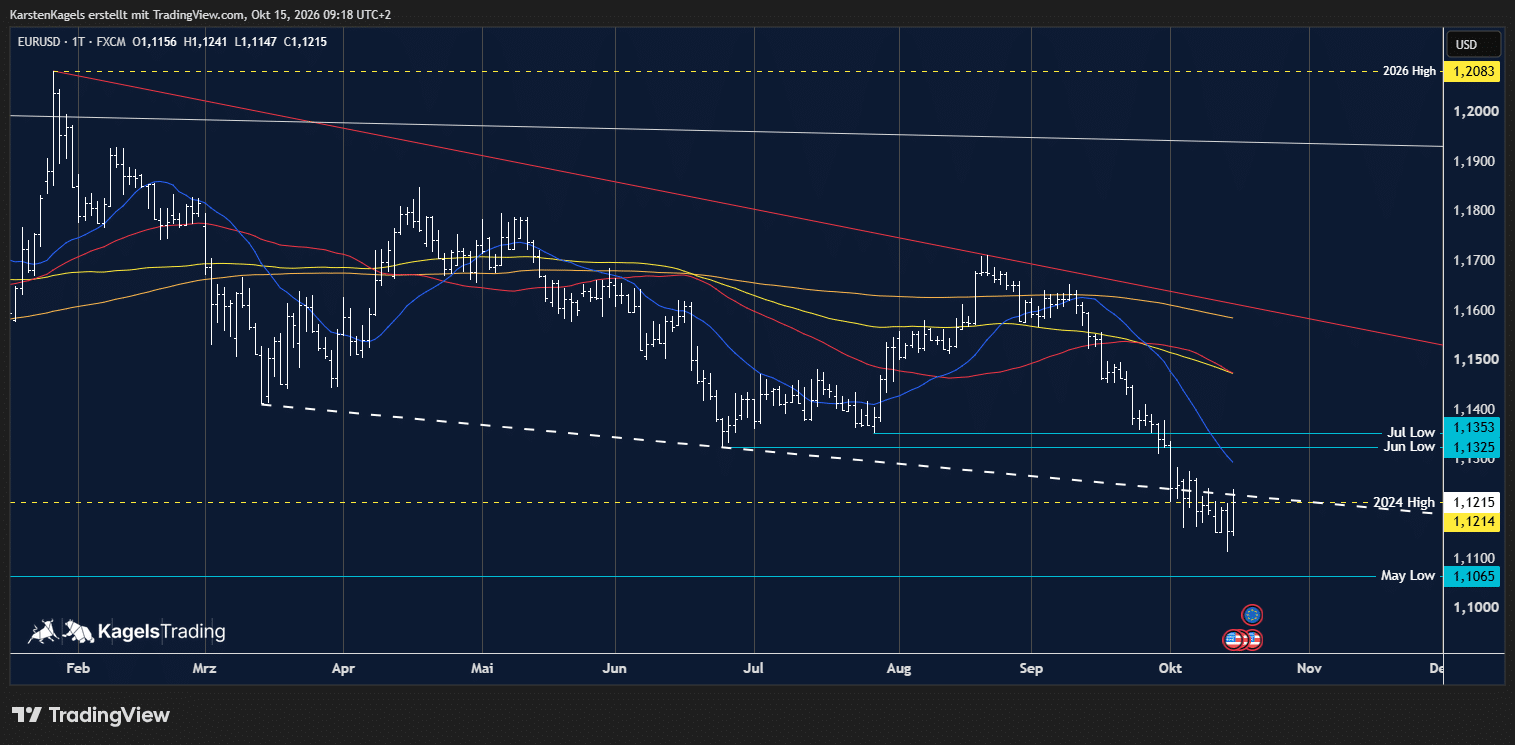Click Mrz on the time axis

pos(204,668)
